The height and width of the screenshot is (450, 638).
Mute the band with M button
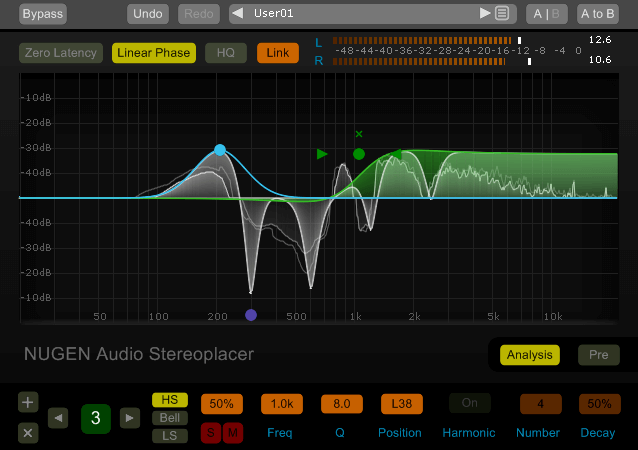pyautogui.click(x=233, y=433)
